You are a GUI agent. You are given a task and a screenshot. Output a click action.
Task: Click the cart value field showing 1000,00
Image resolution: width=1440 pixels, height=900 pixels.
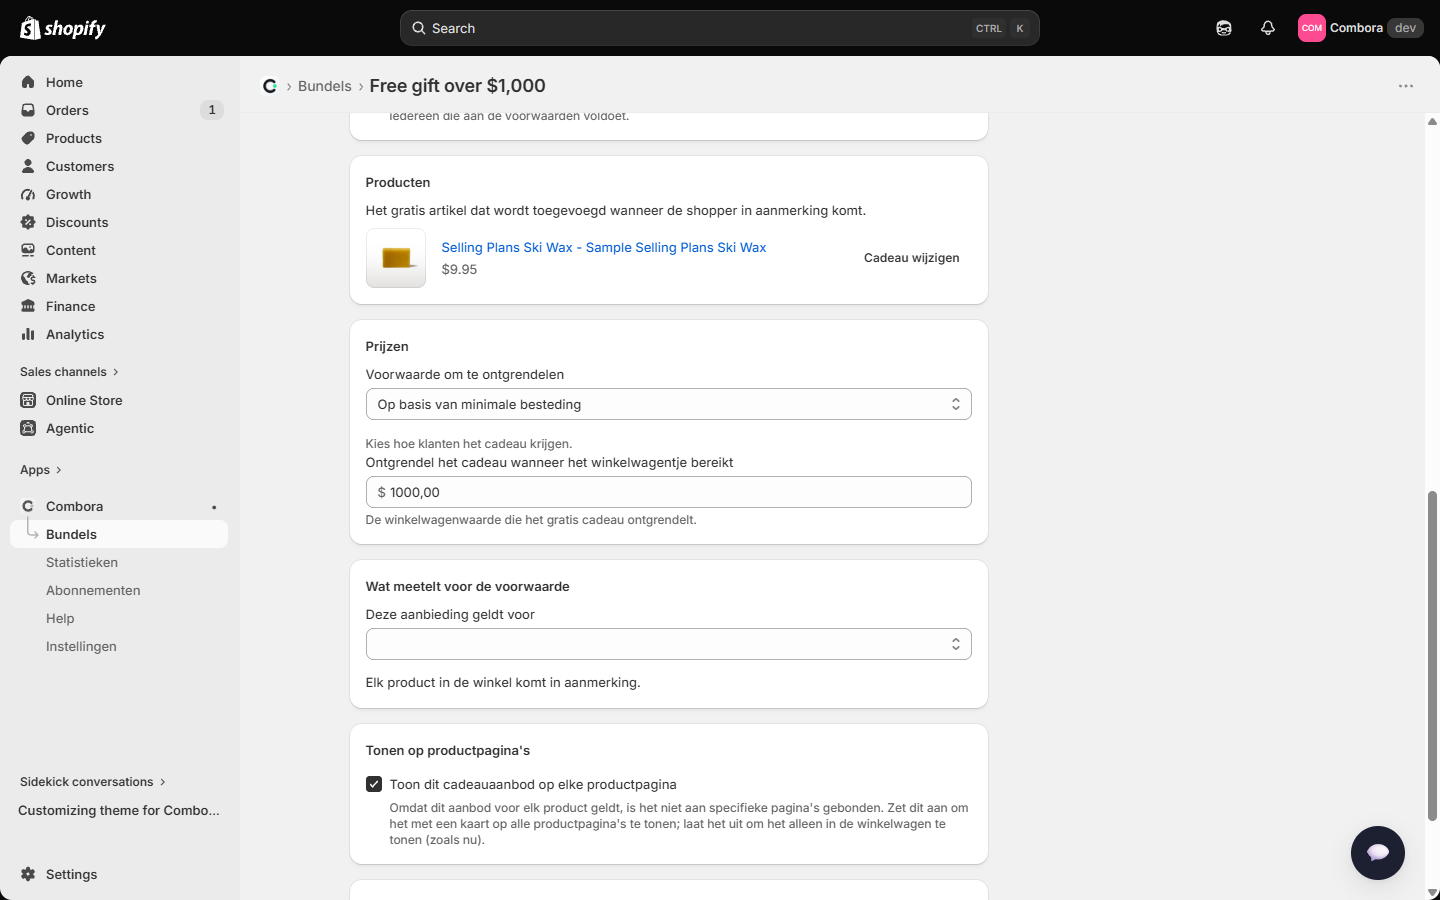tap(669, 492)
